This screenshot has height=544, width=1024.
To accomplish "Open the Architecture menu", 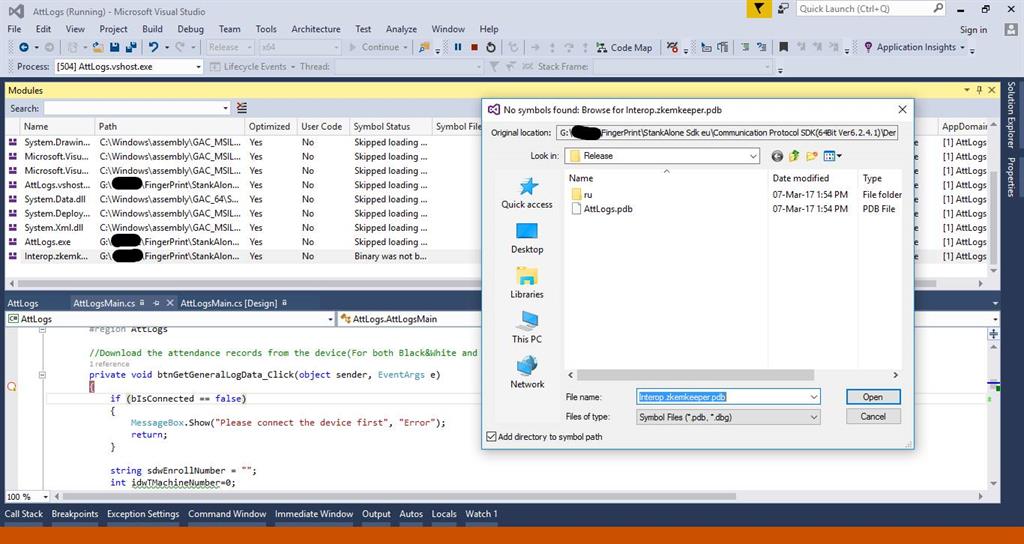I will (315, 29).
